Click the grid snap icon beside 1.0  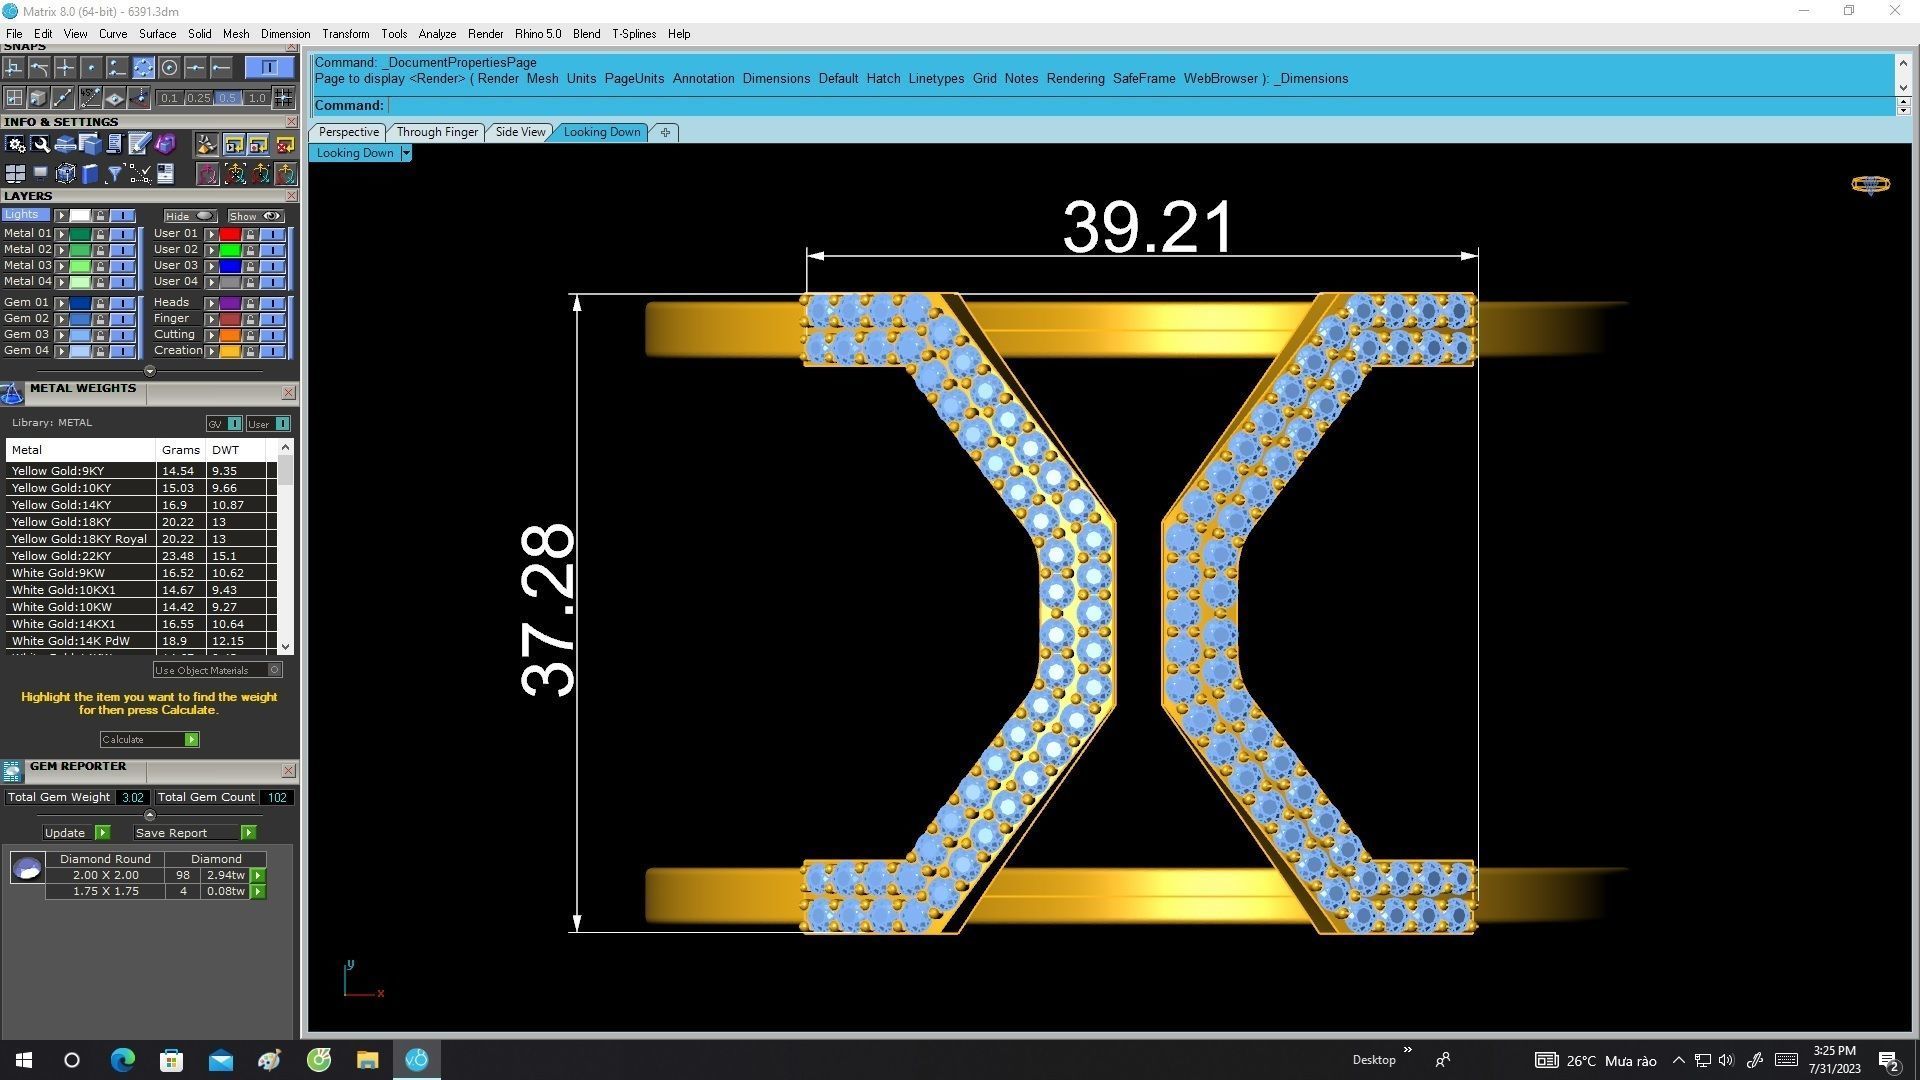click(x=284, y=98)
